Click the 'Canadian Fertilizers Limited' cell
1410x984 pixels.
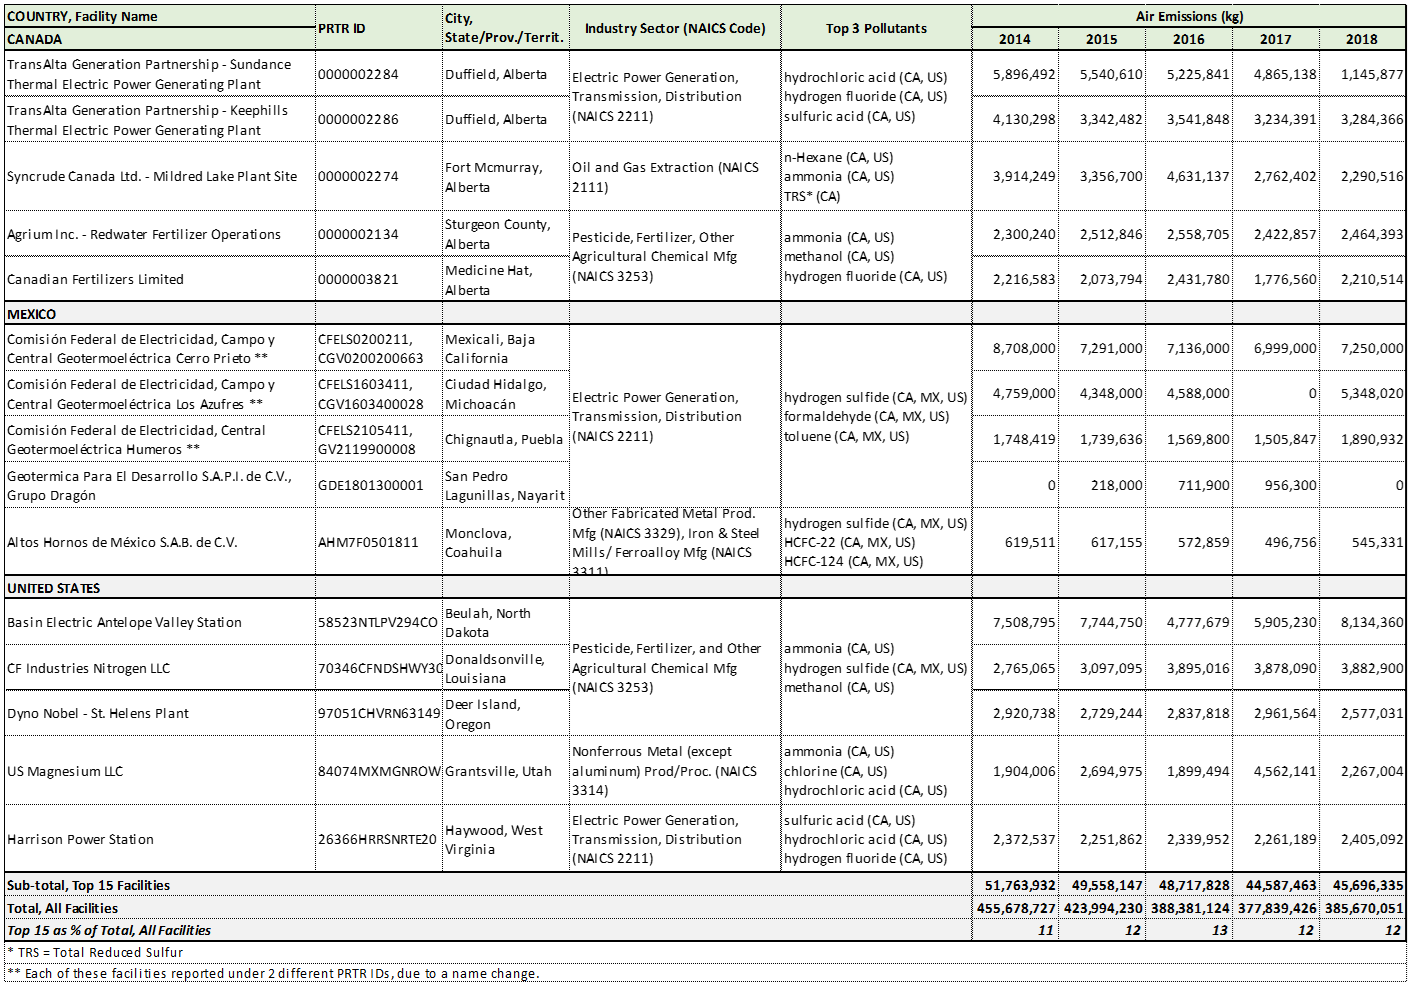pos(95,279)
